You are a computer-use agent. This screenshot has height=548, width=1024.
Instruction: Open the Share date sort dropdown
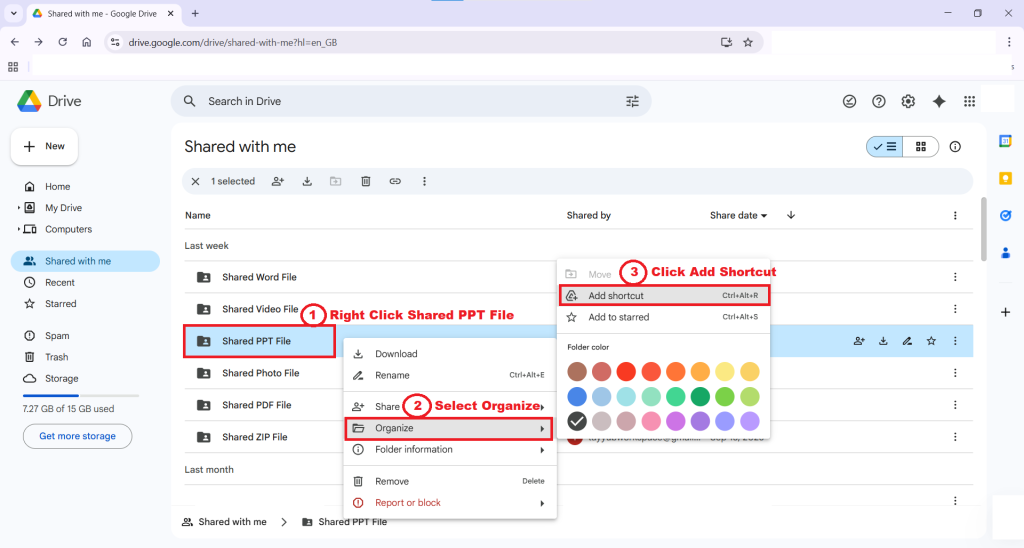[739, 215]
